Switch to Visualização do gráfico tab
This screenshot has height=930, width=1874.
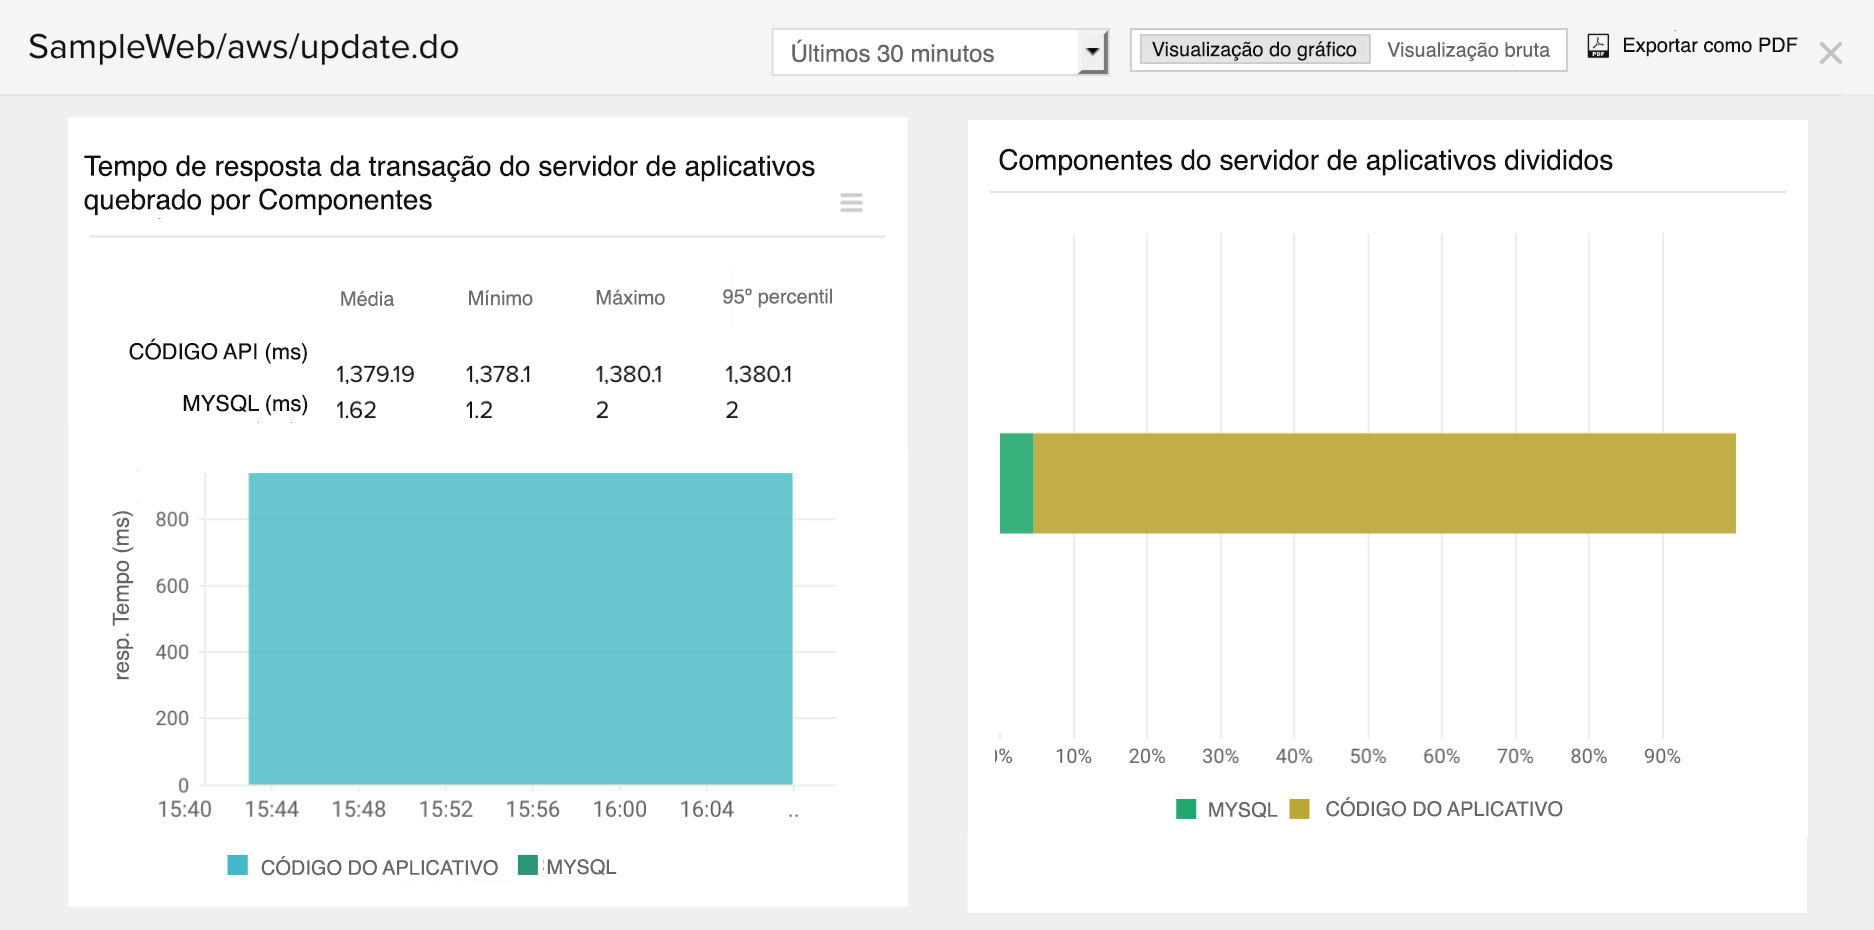1254,50
